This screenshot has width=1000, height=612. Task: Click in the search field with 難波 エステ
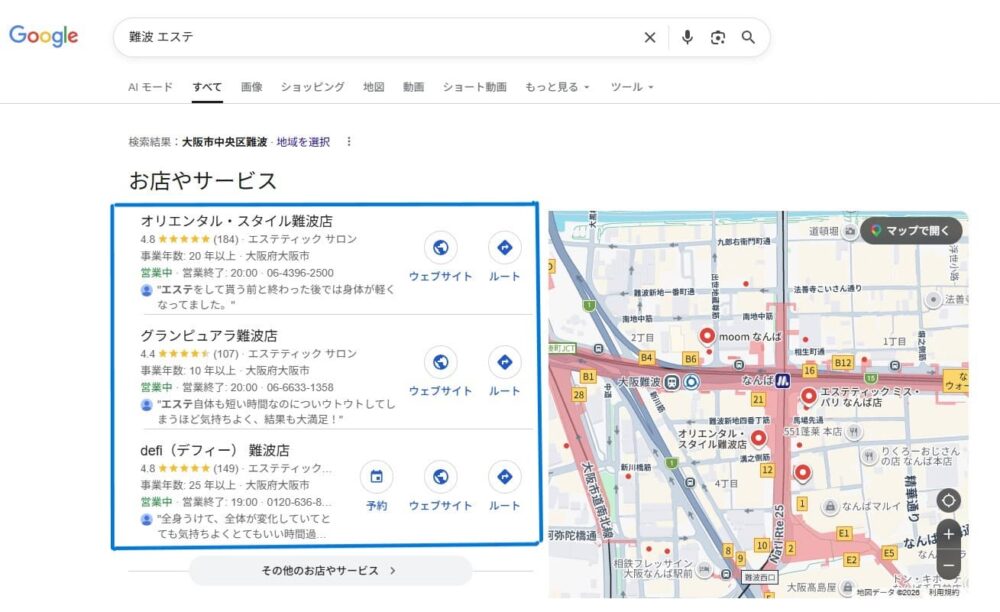click(380, 37)
